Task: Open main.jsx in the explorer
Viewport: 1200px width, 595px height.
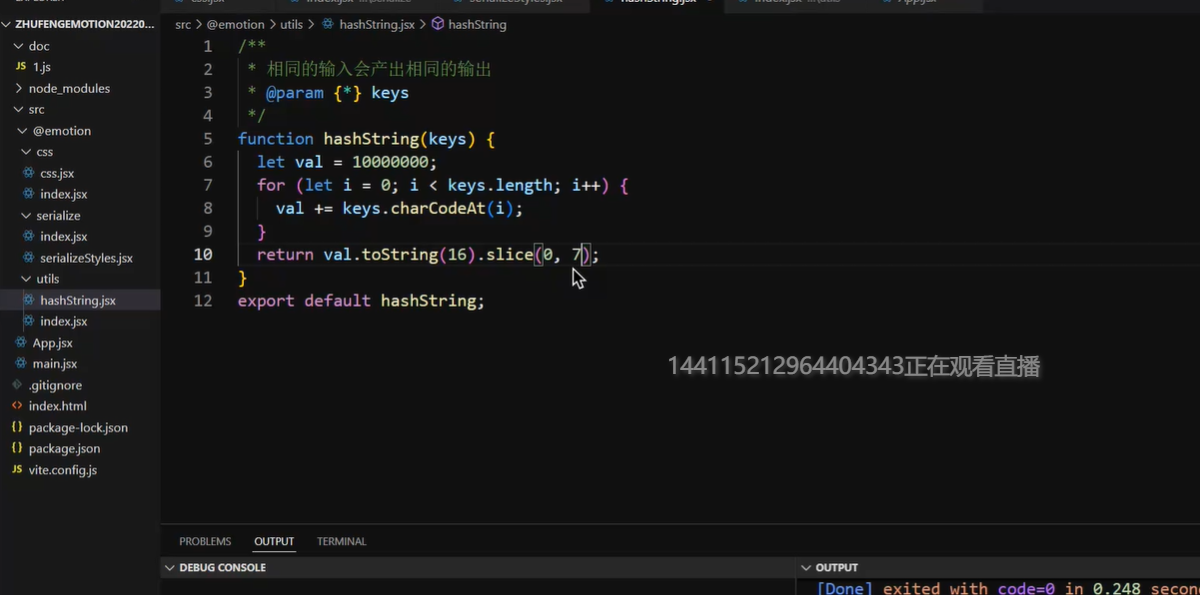Action: coord(54,364)
